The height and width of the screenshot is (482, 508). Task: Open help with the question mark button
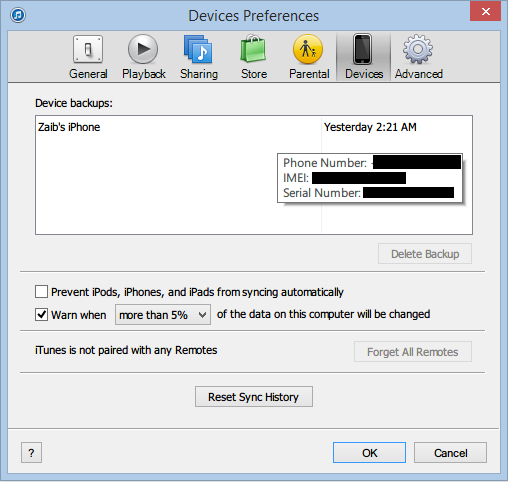pyautogui.click(x=31, y=453)
